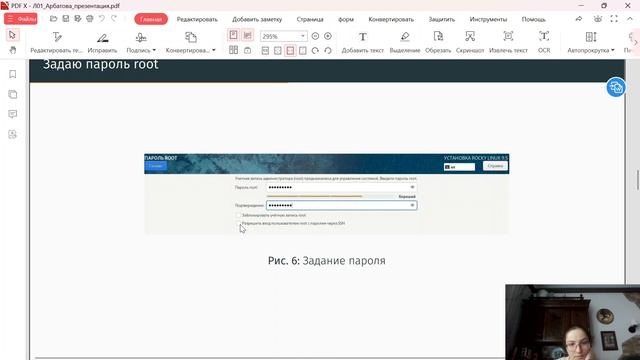The width and height of the screenshot is (640, 360).
Task: Undo the last action
Action: coord(102,19)
